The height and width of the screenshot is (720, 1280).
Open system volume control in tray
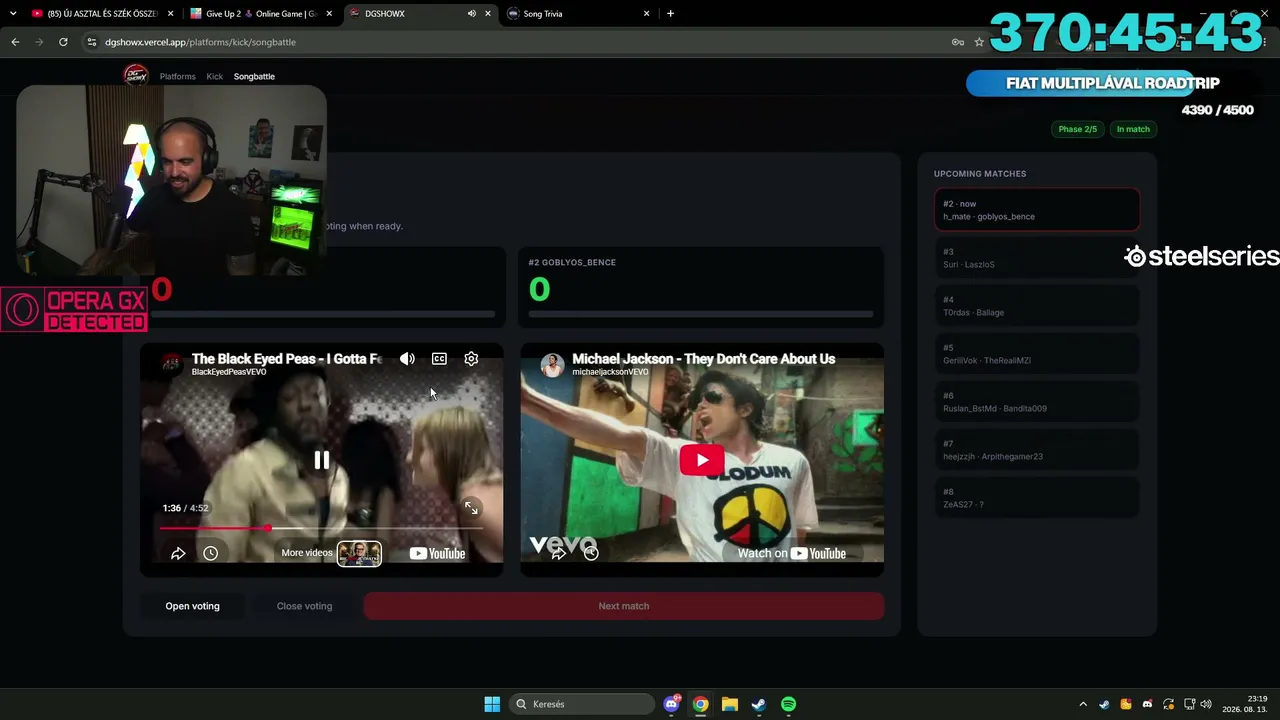[x=1206, y=704]
